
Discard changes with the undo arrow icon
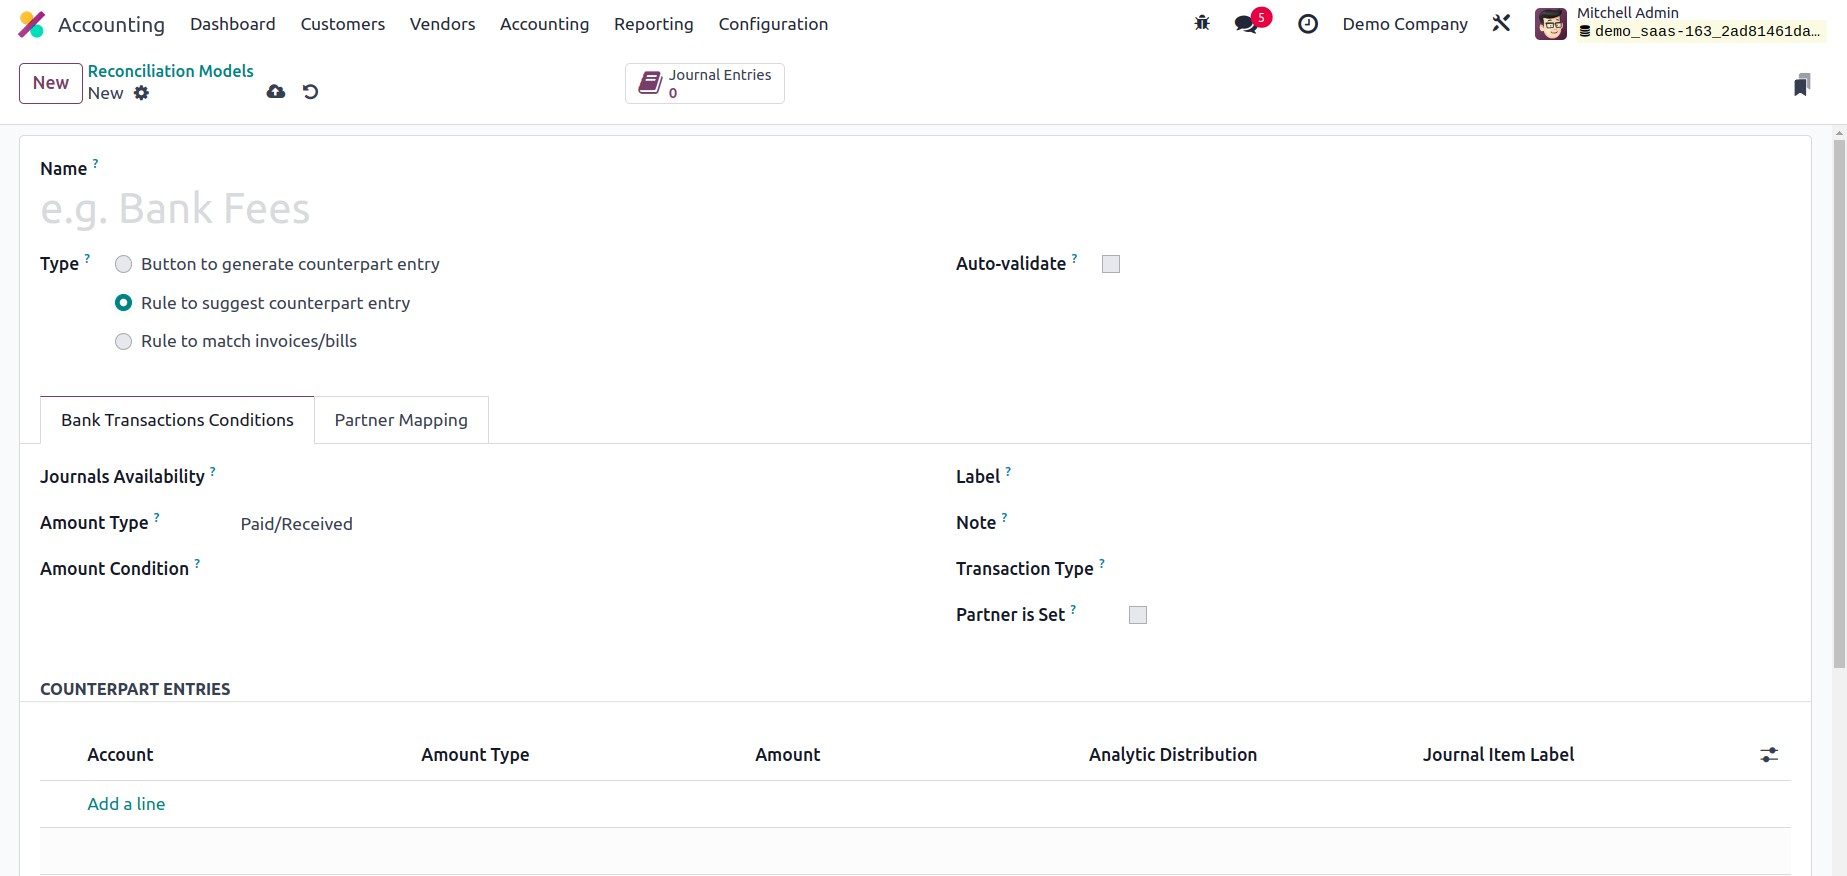tap(311, 92)
